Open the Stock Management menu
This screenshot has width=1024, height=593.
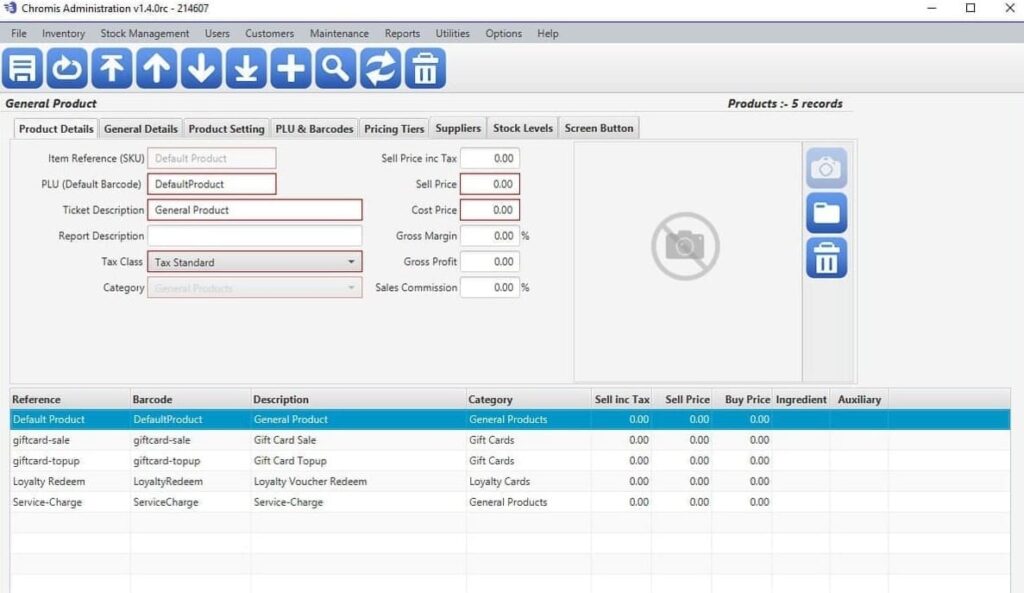(x=143, y=33)
